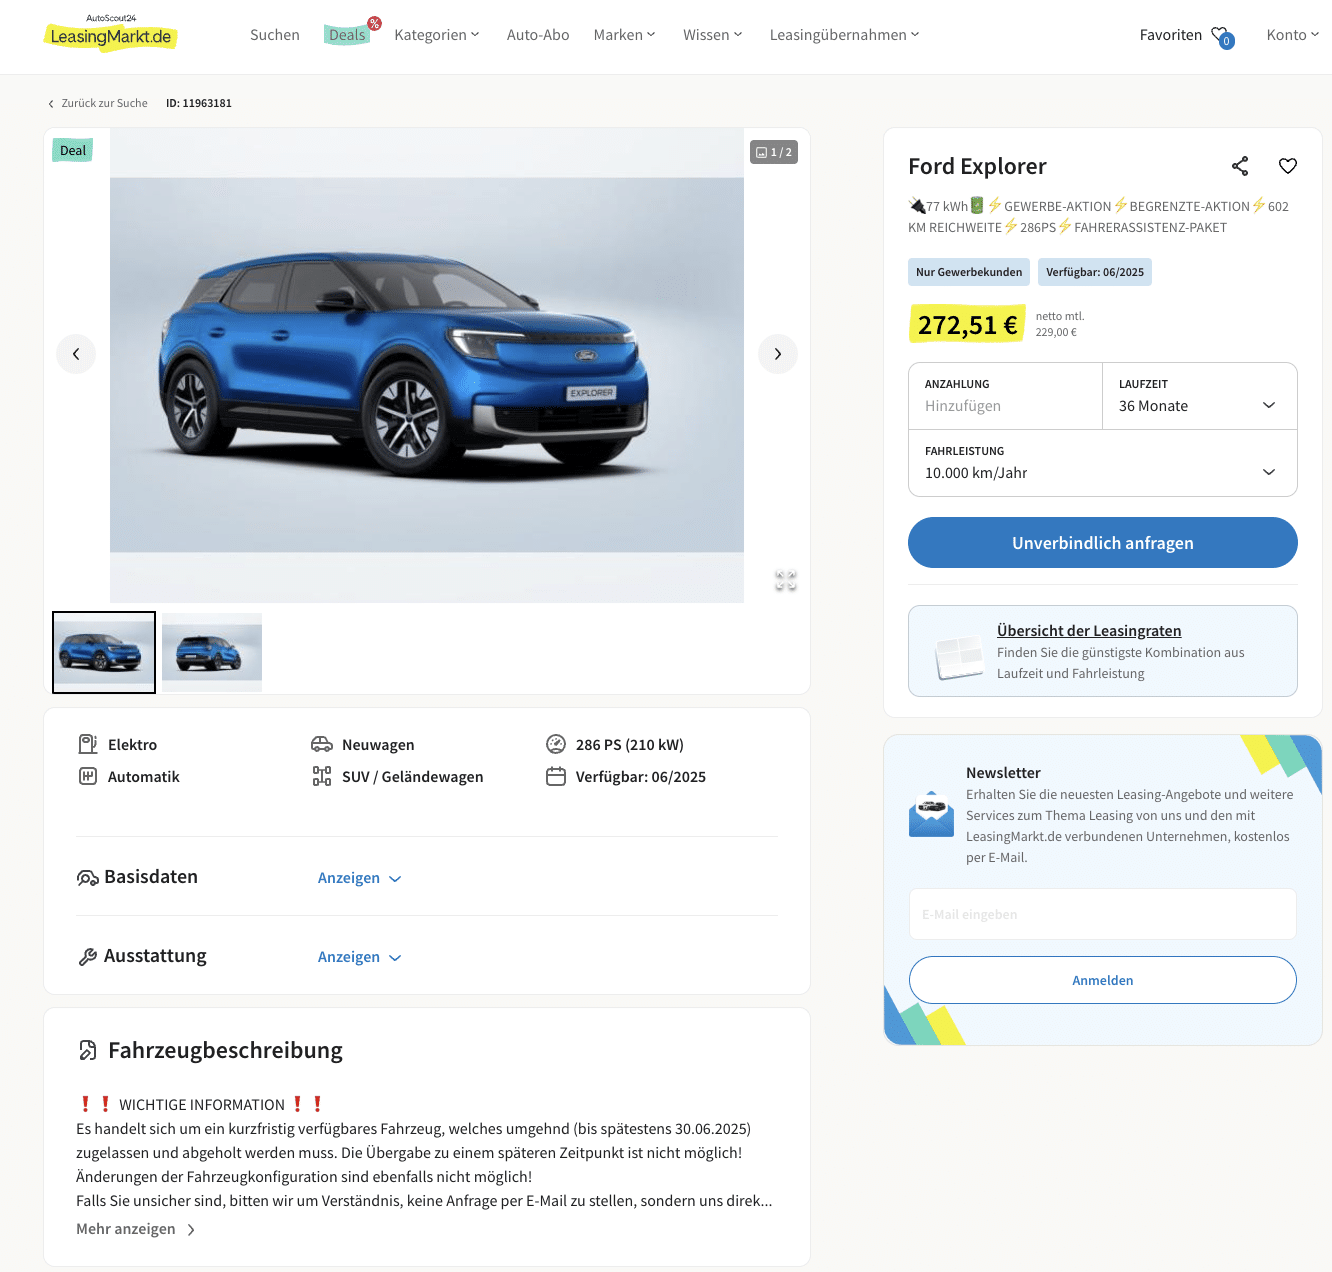Click the Verfügbar calendar icon

tap(556, 776)
